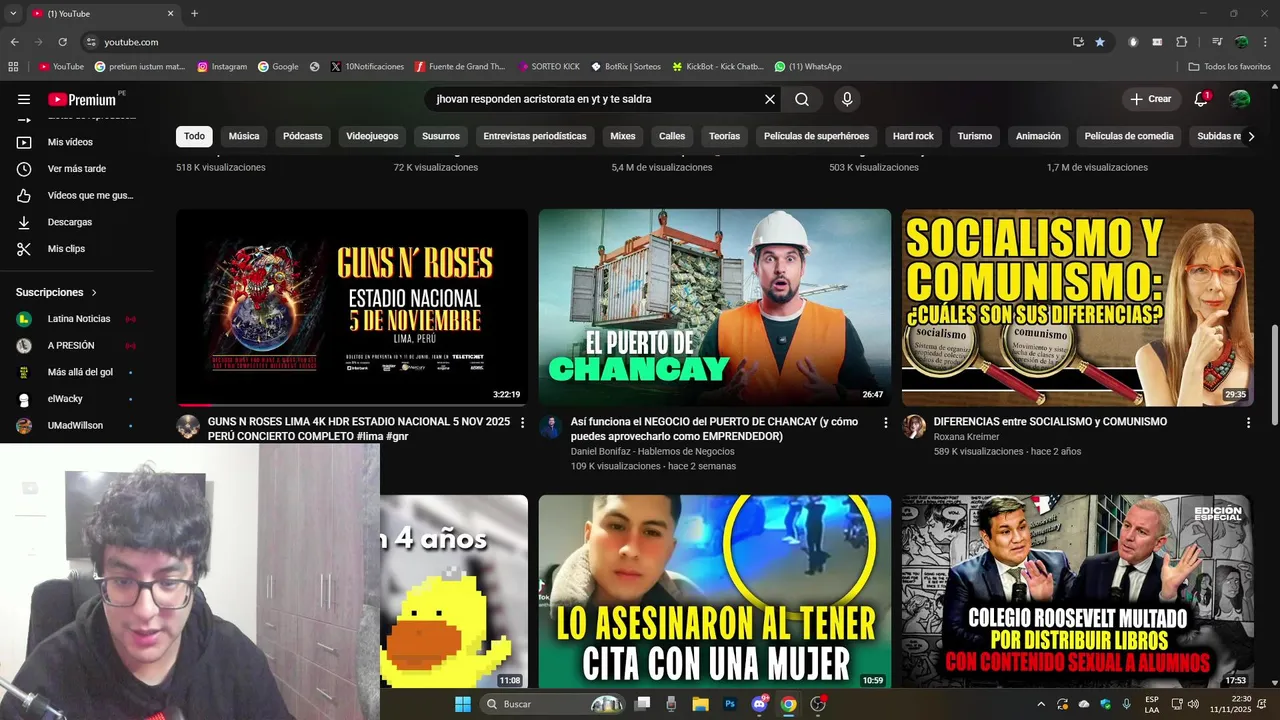Open the Windows Start menu
The image size is (1280, 720).
click(462, 704)
